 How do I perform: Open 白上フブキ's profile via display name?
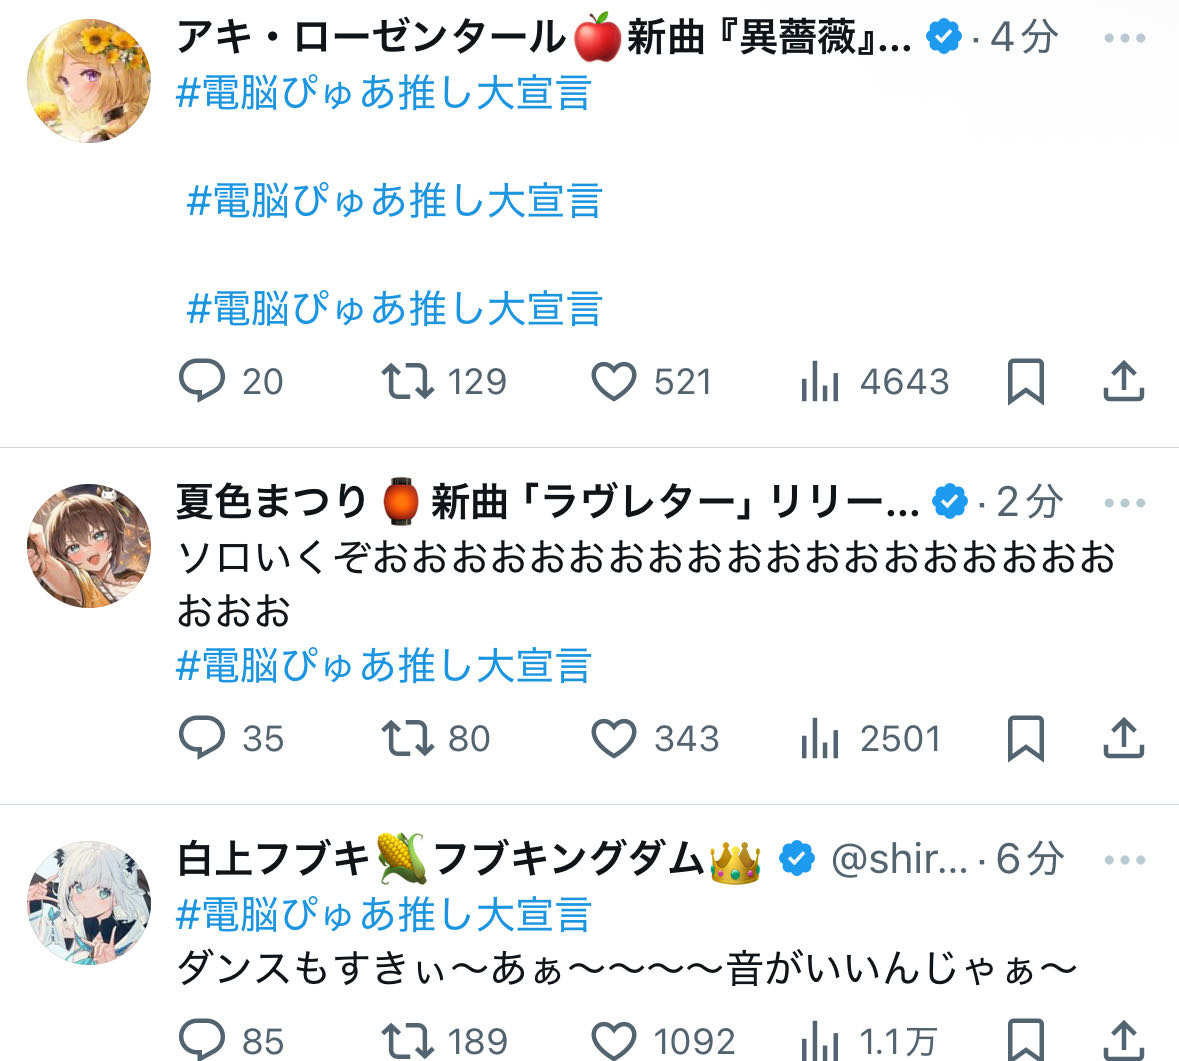[468, 859]
